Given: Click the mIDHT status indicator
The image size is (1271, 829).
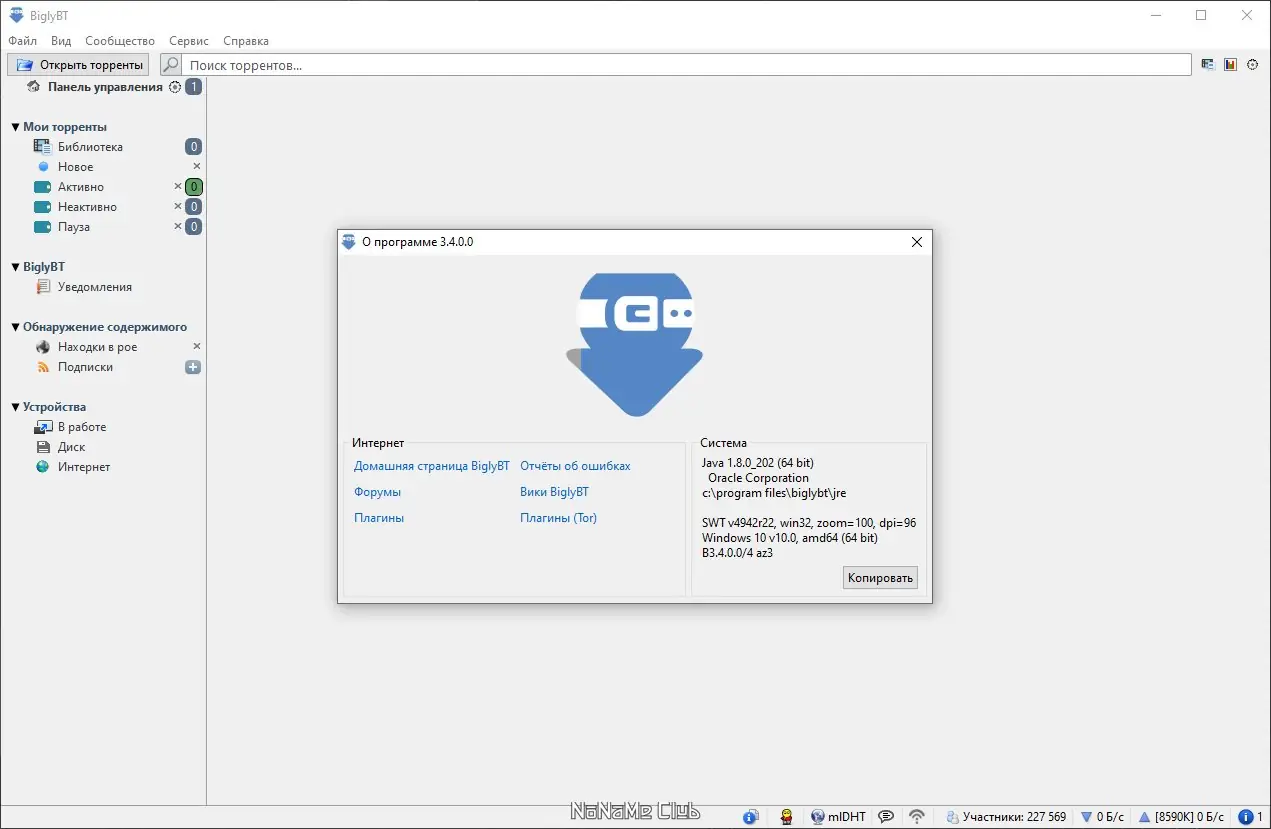Looking at the screenshot, I should [839, 817].
